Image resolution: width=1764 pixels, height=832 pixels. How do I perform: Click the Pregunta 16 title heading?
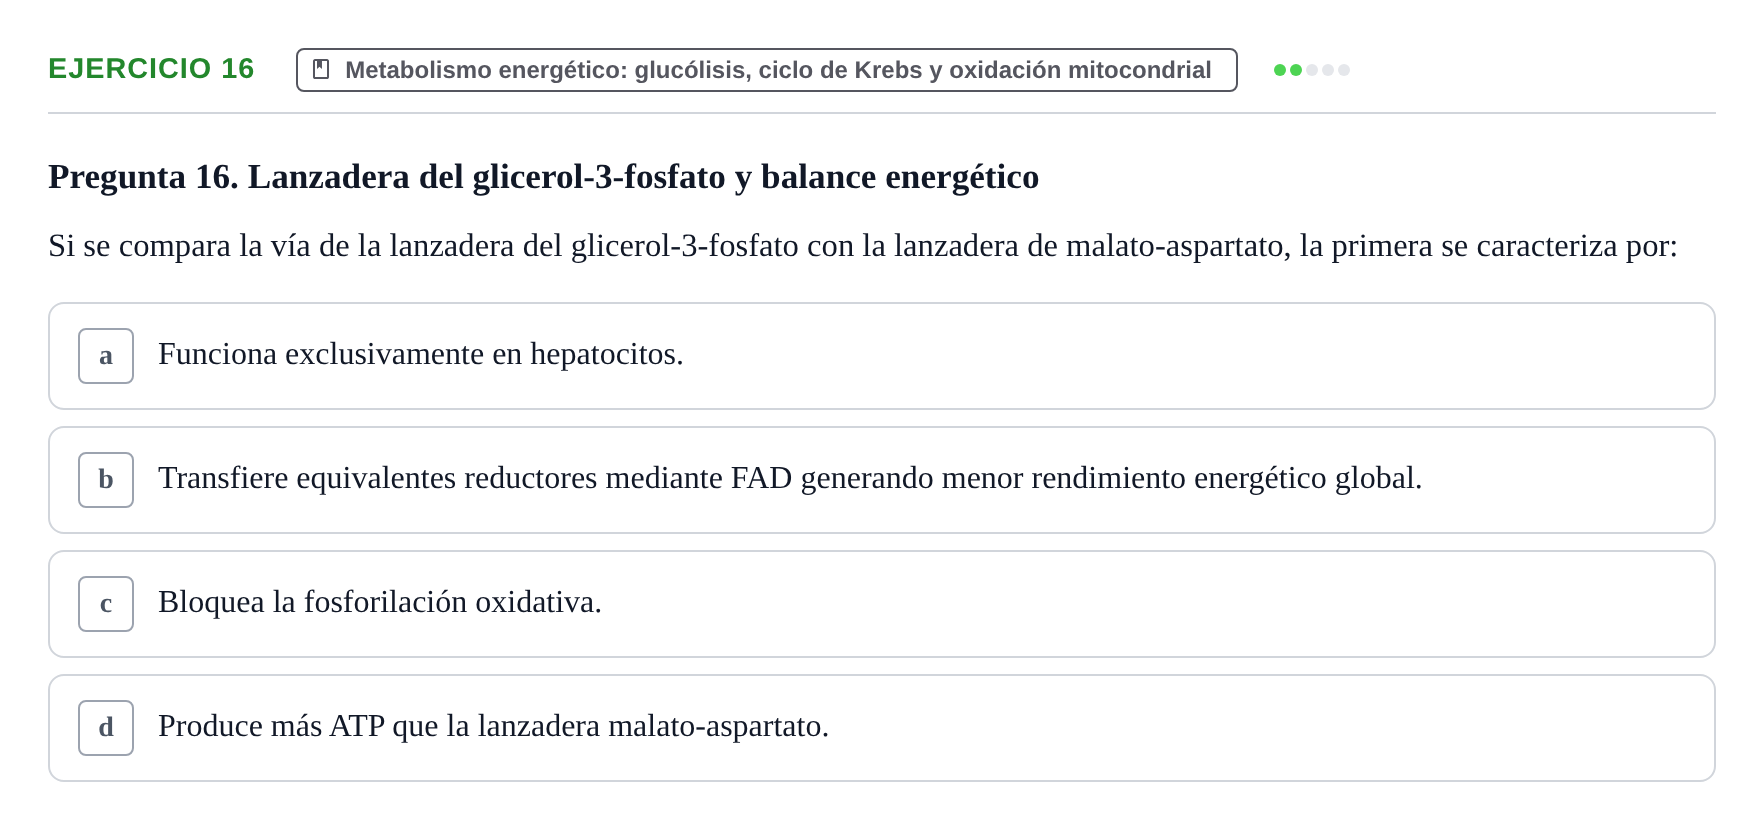coord(544,177)
